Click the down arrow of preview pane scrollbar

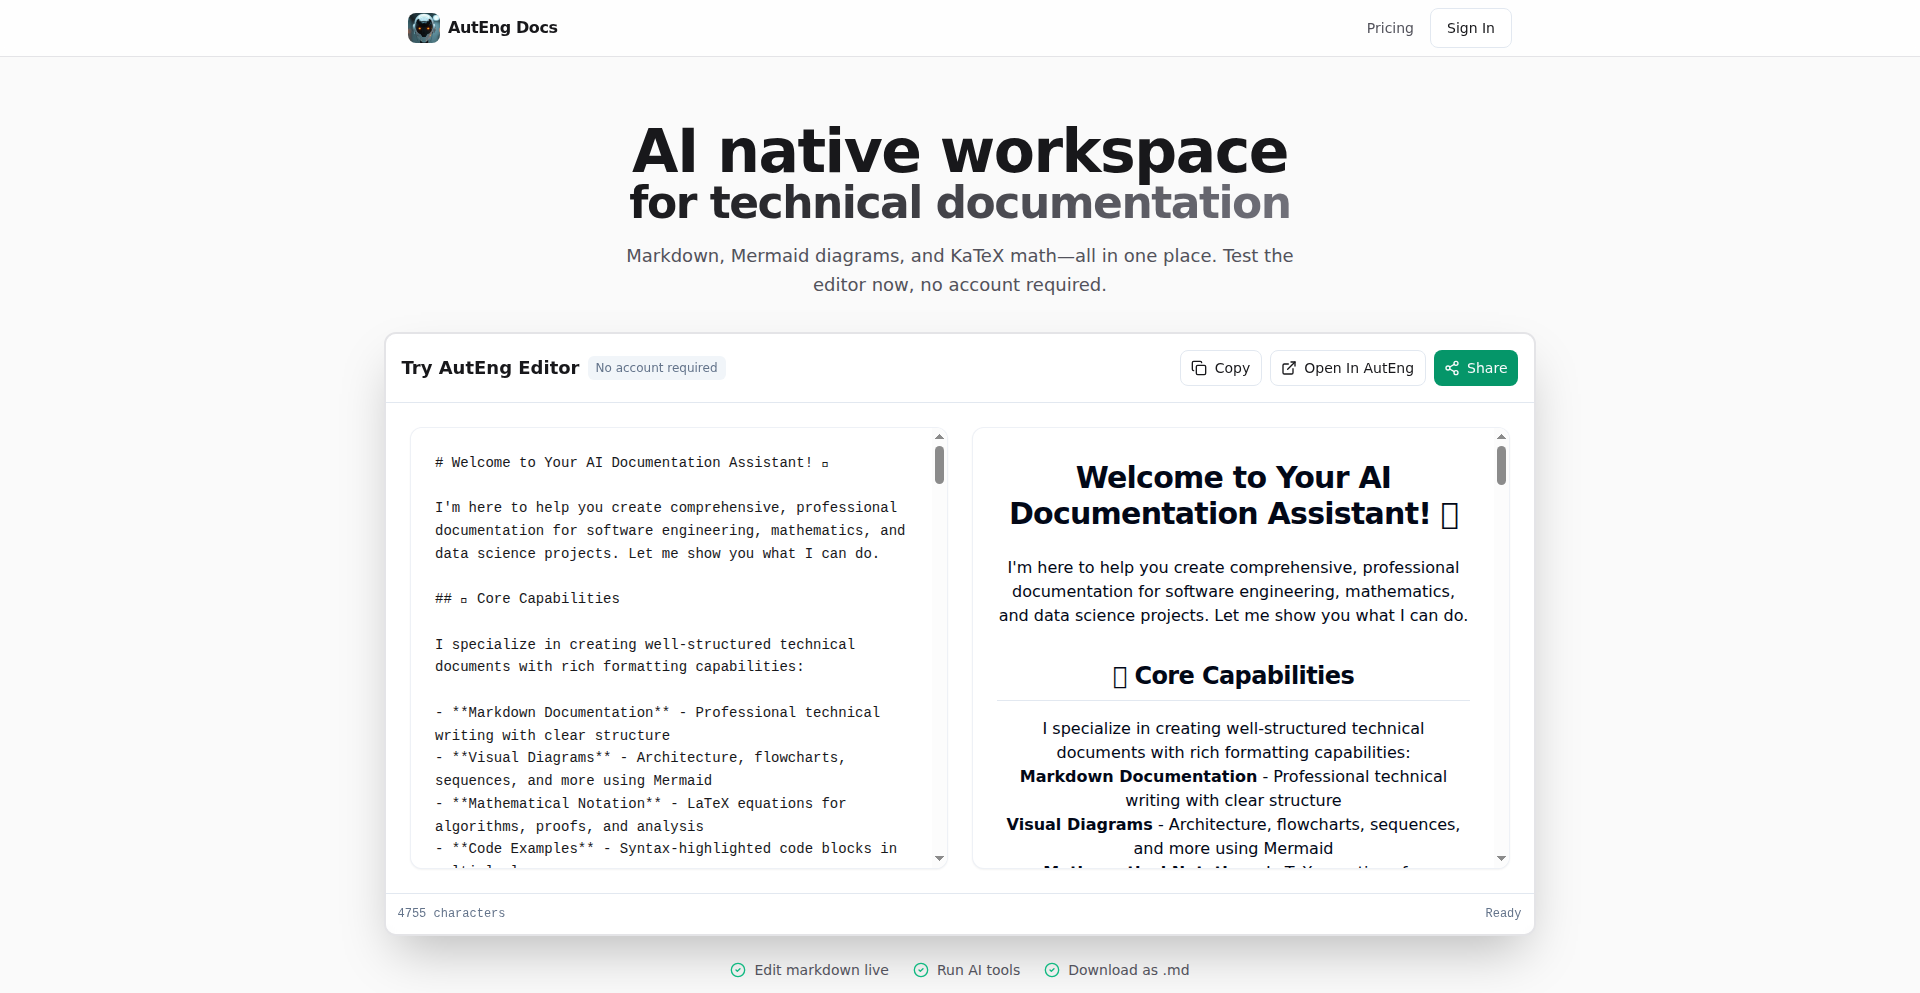1501,858
